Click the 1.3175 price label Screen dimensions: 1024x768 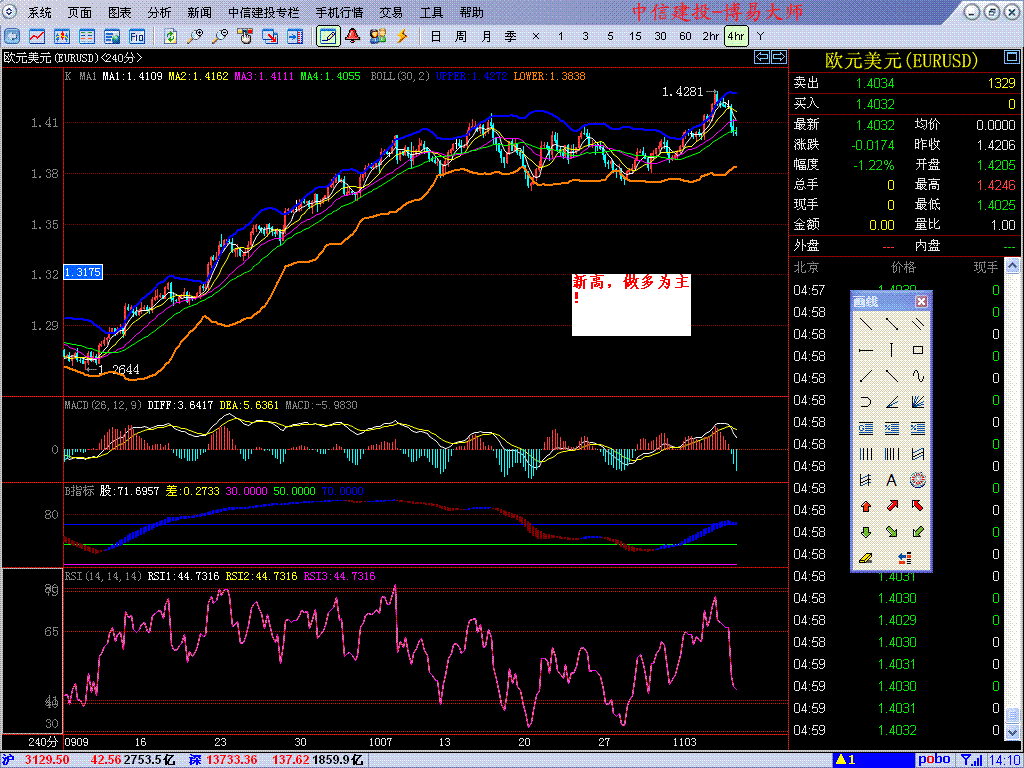click(x=83, y=272)
